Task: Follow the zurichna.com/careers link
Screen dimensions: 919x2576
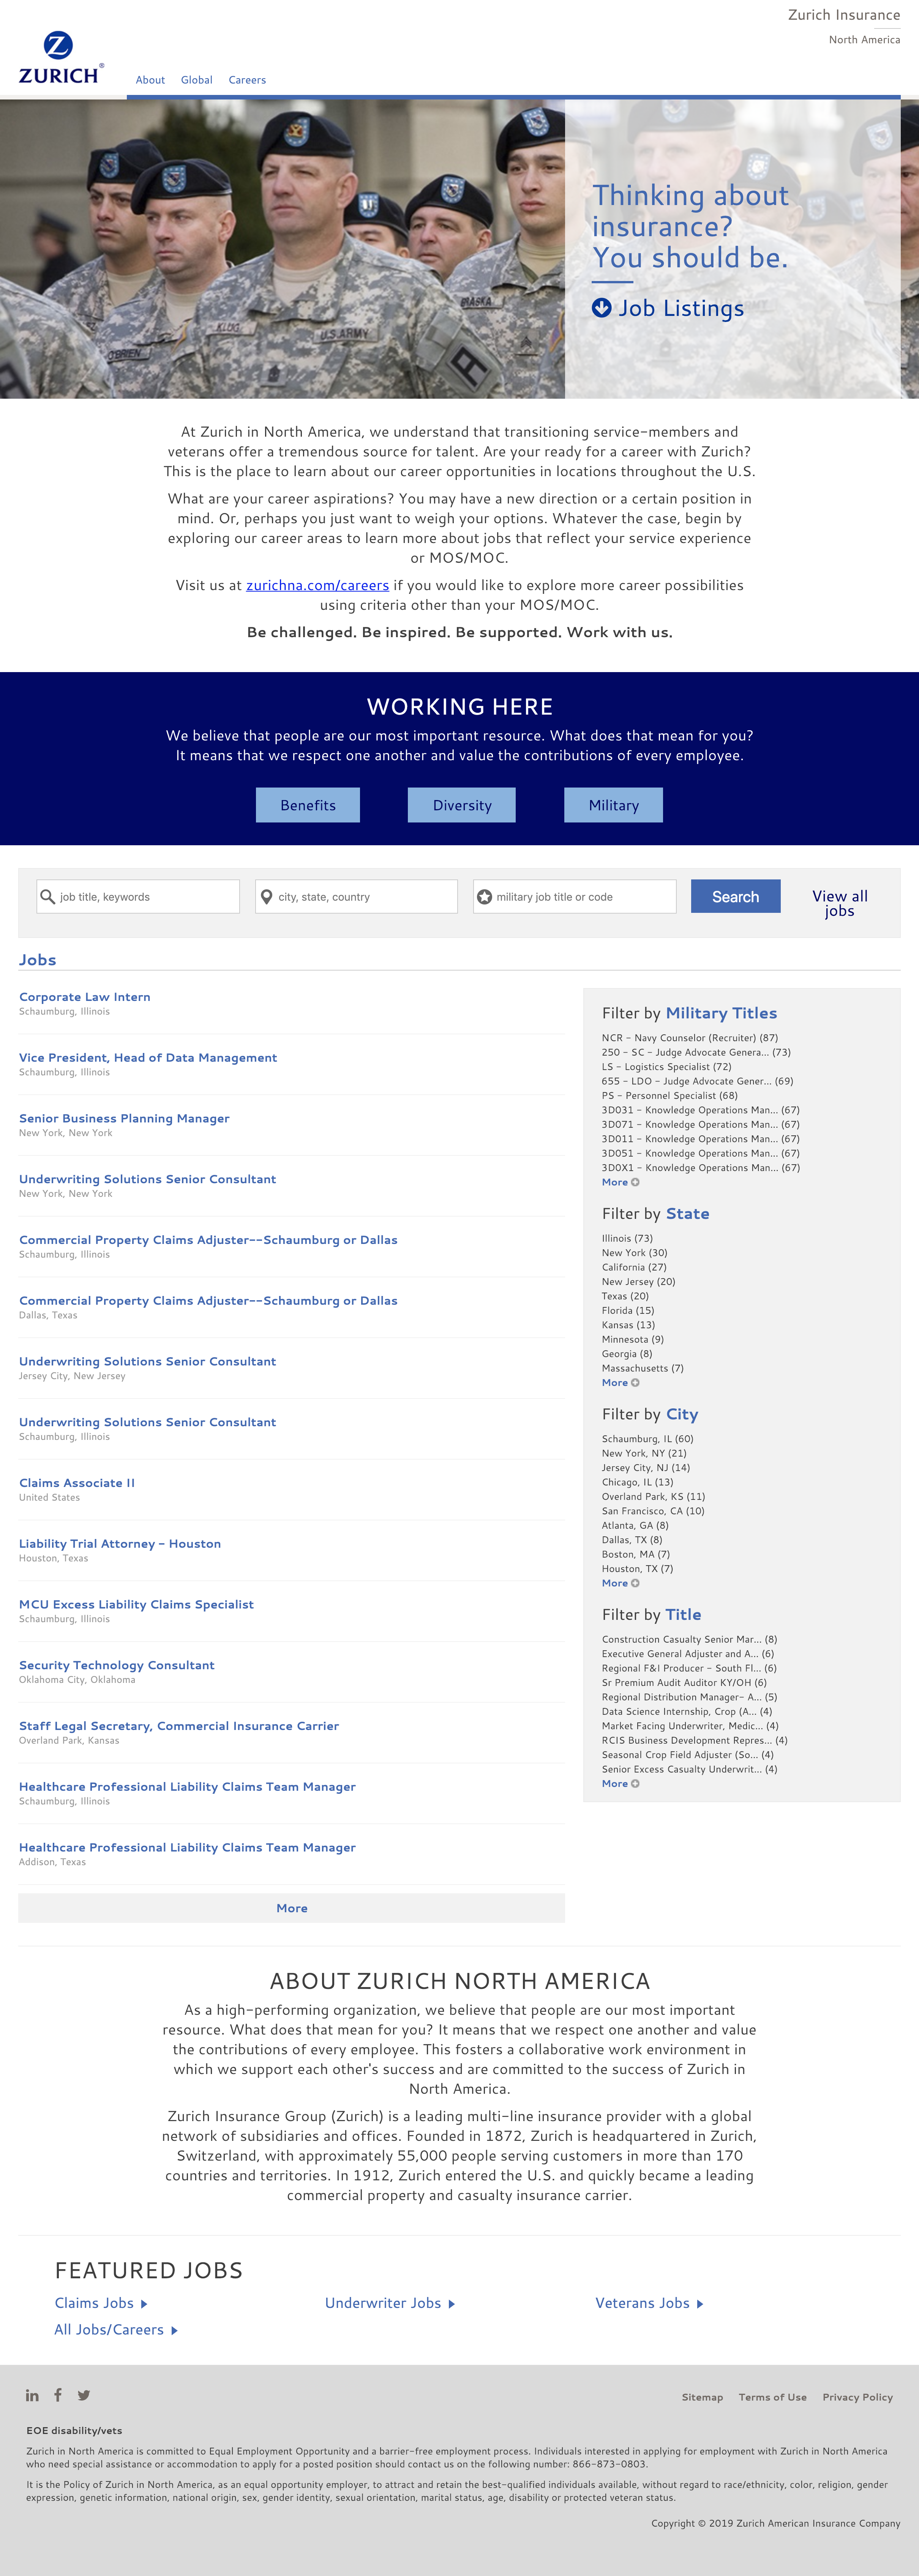Action: point(317,585)
